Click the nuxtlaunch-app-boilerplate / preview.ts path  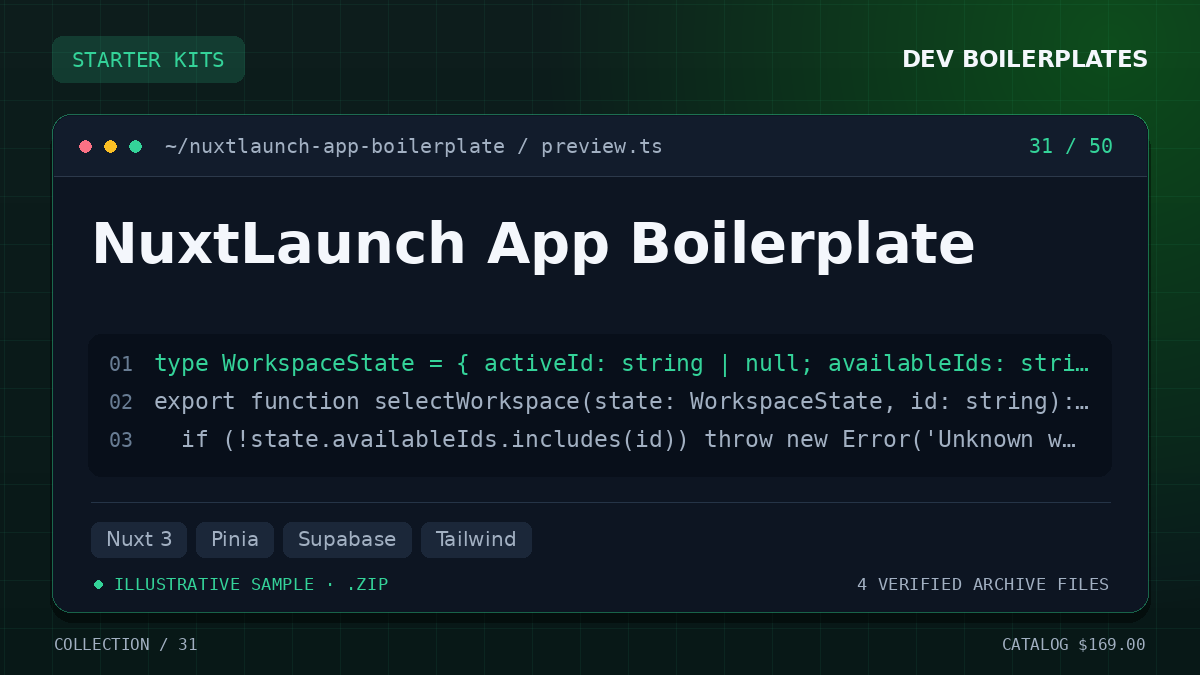click(x=413, y=147)
